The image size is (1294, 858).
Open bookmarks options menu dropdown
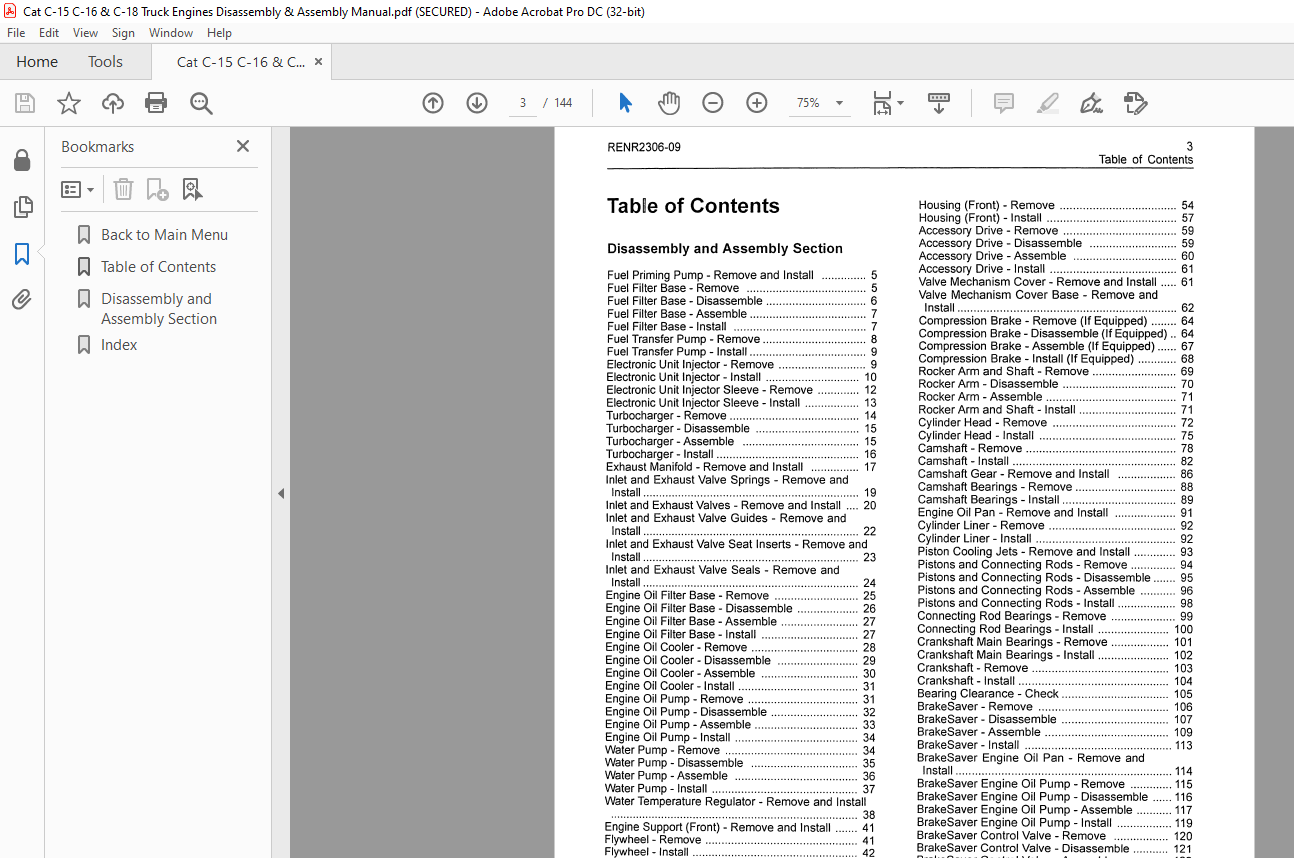pos(78,189)
